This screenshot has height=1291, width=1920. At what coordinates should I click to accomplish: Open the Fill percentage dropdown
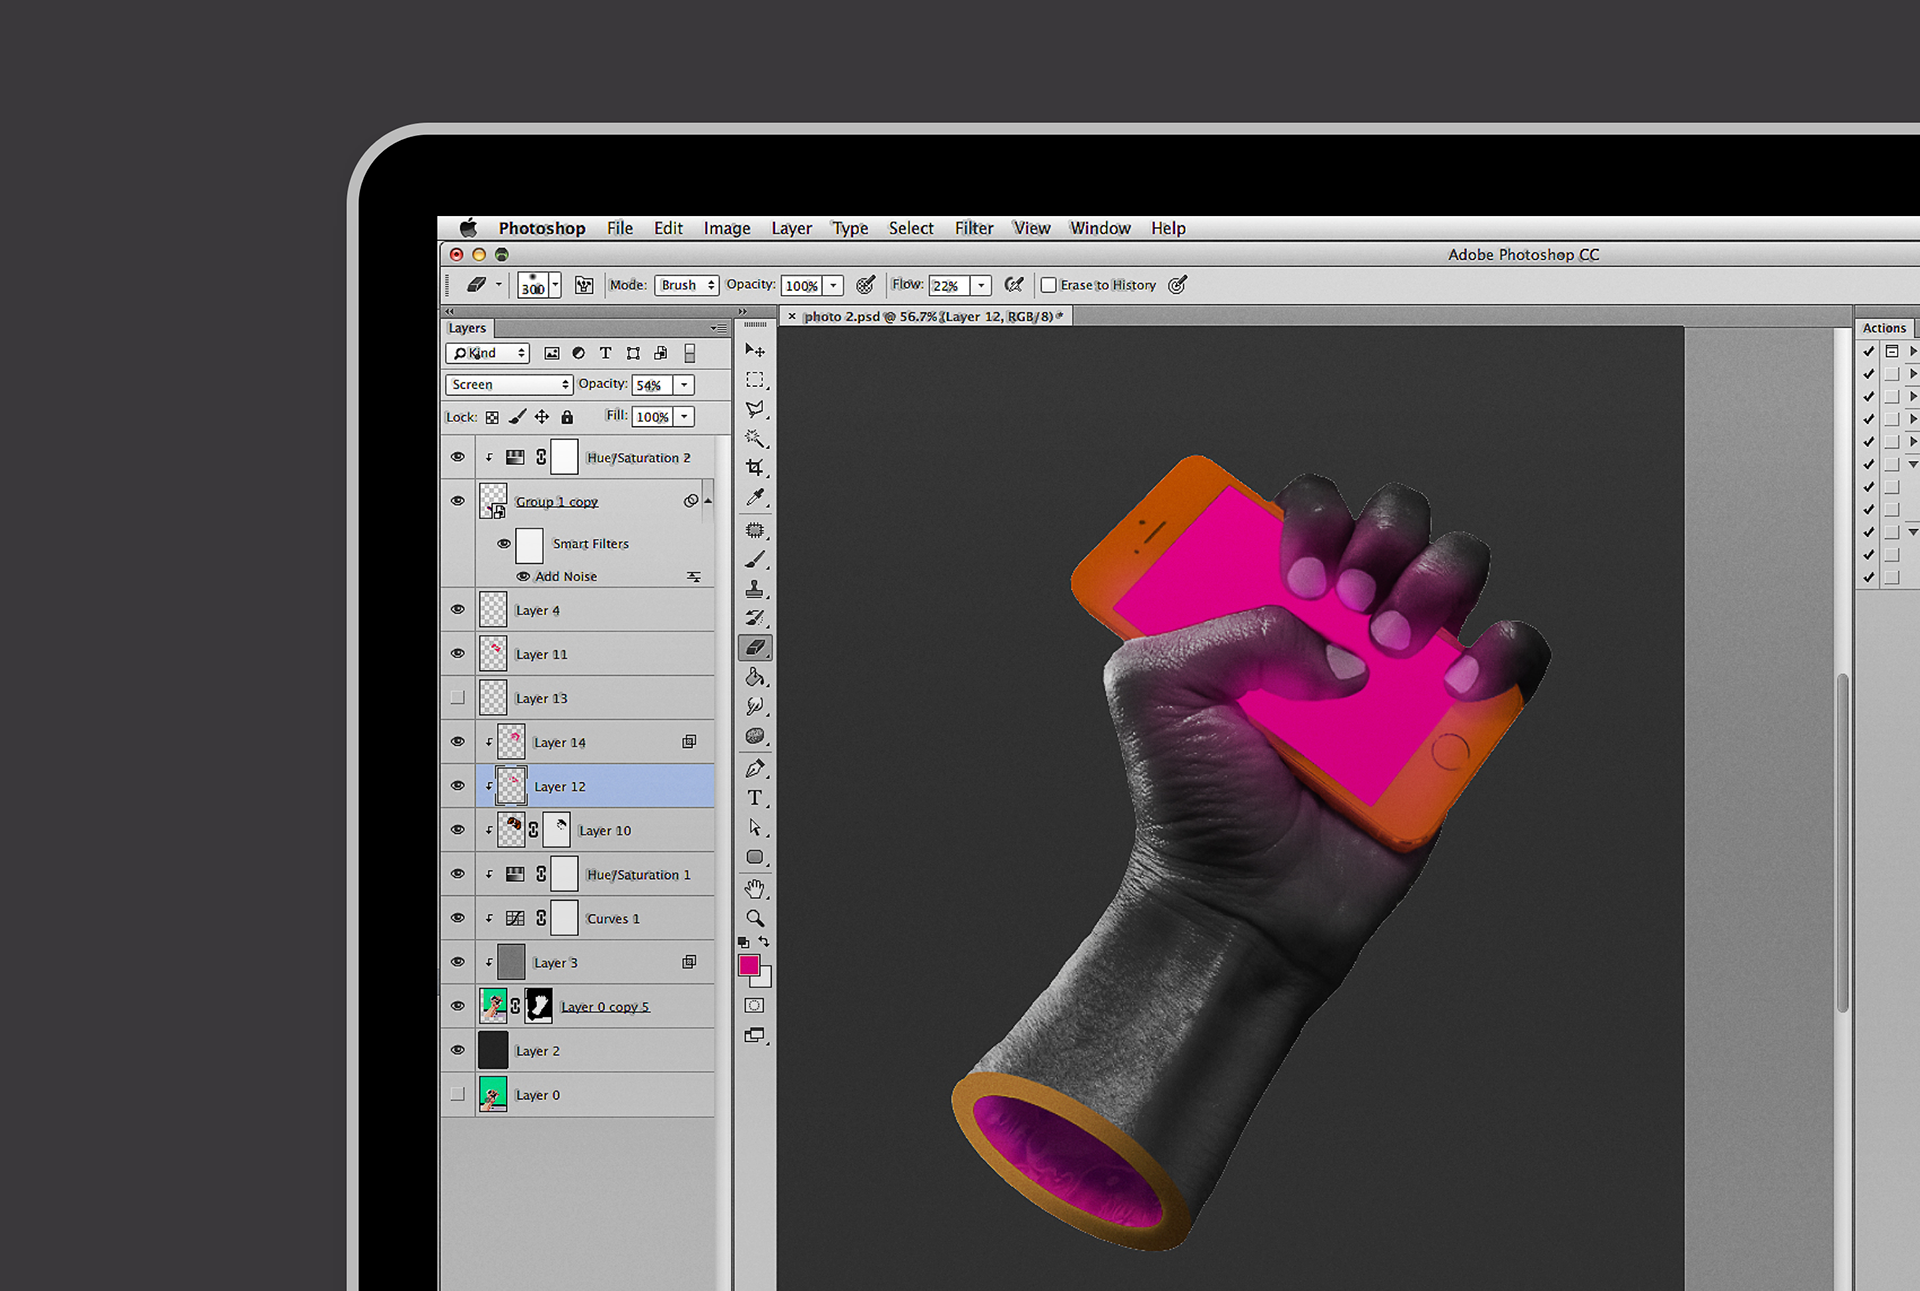click(x=684, y=417)
